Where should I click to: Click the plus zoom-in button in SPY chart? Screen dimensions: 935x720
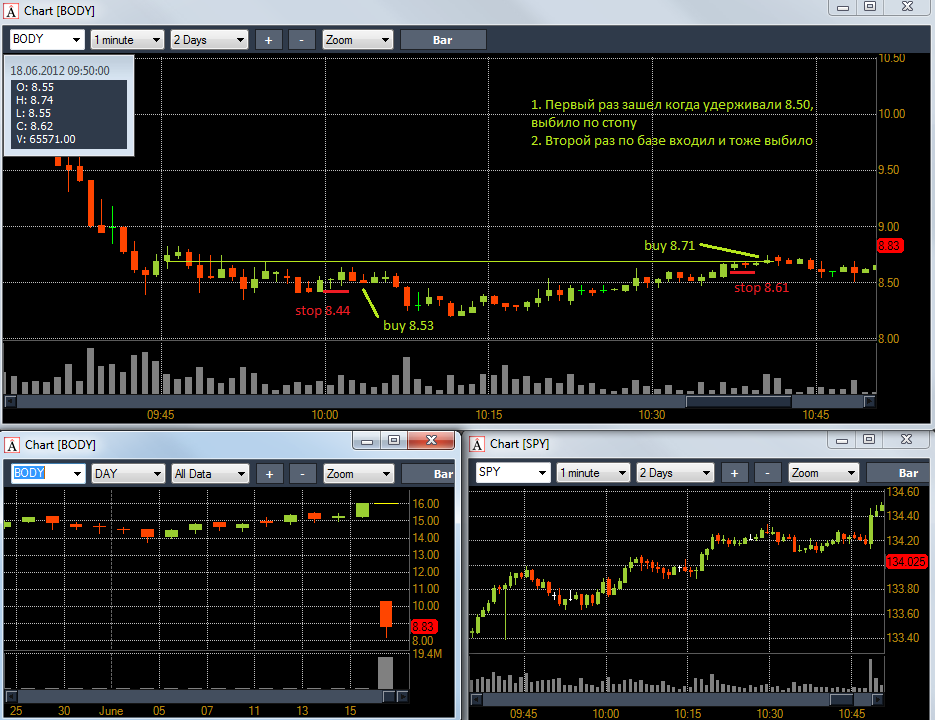(735, 472)
